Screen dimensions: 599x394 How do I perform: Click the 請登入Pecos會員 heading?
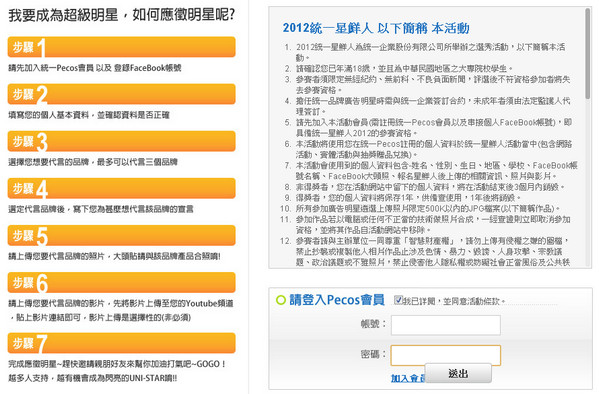(337, 300)
